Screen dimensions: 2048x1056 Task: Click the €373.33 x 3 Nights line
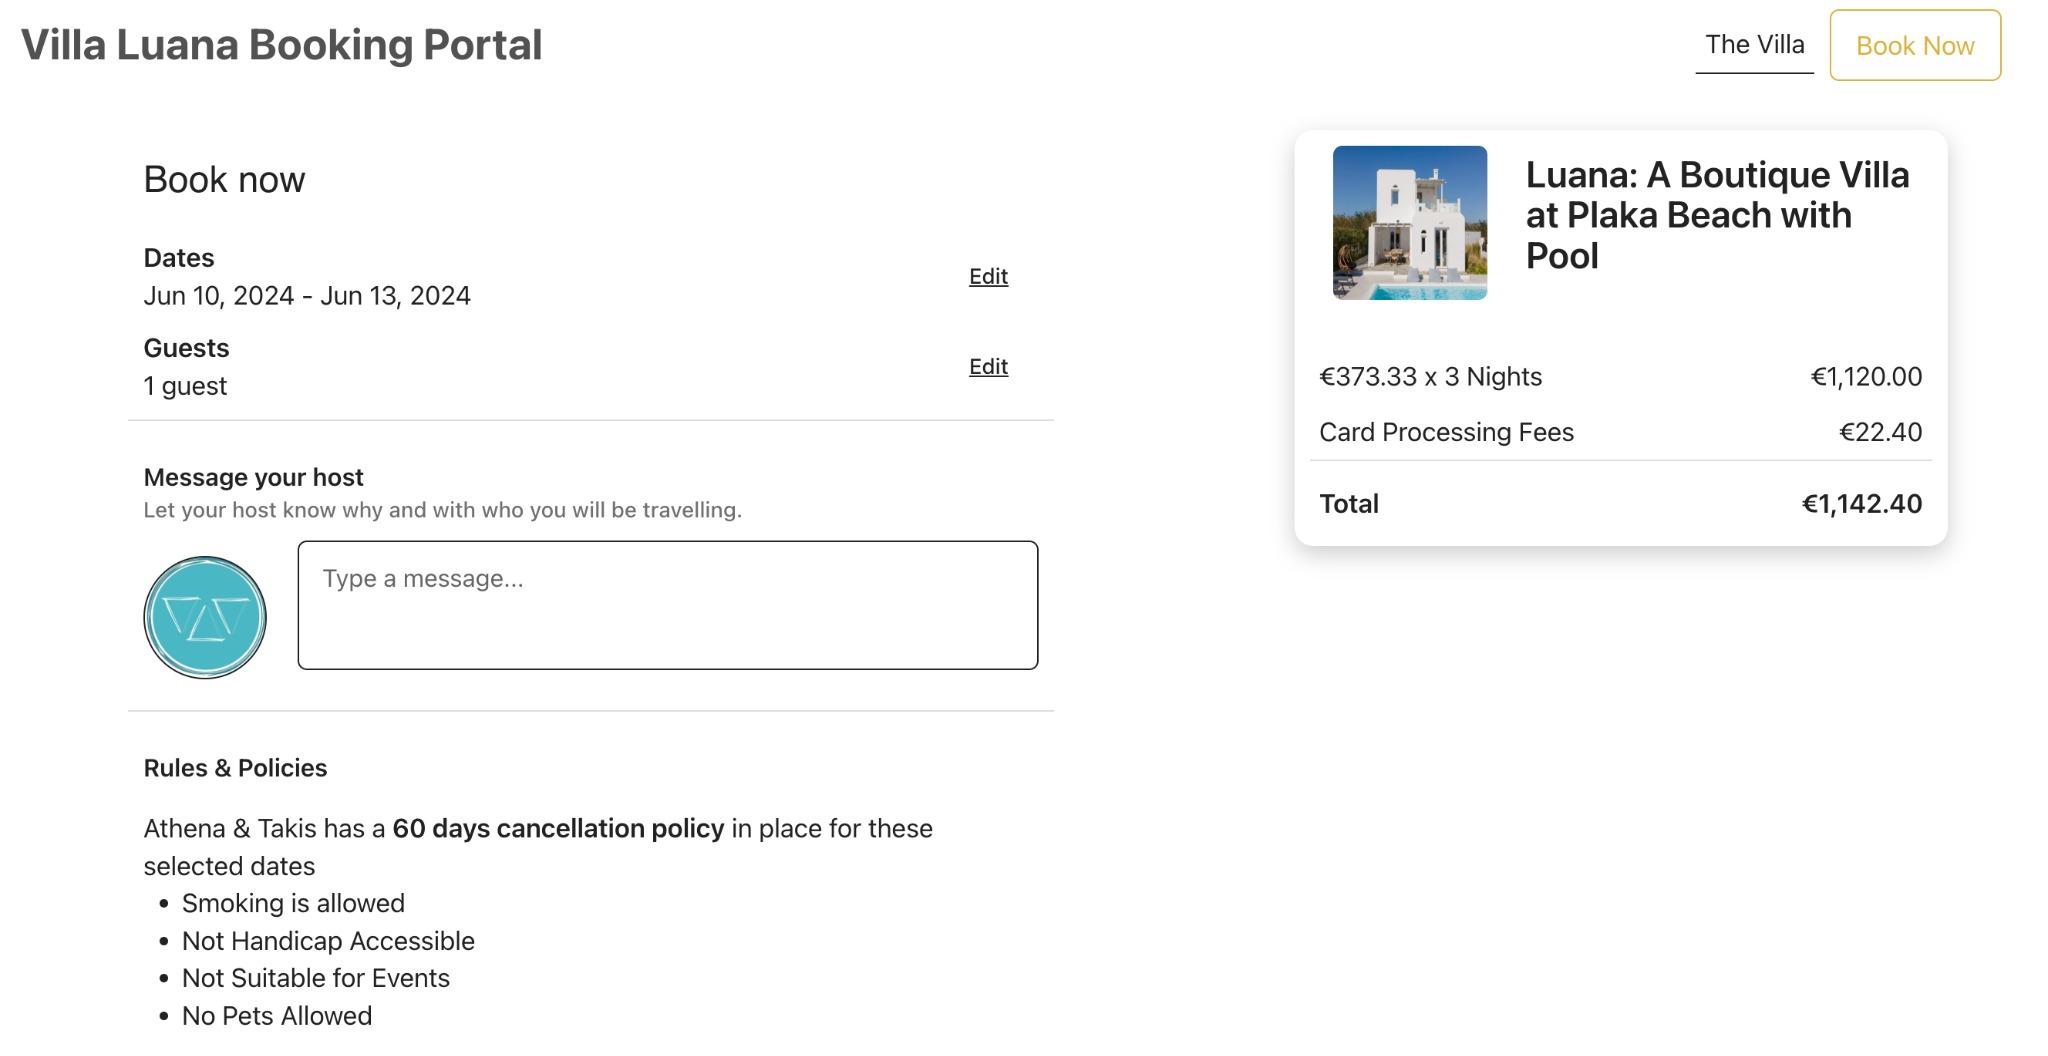1430,377
